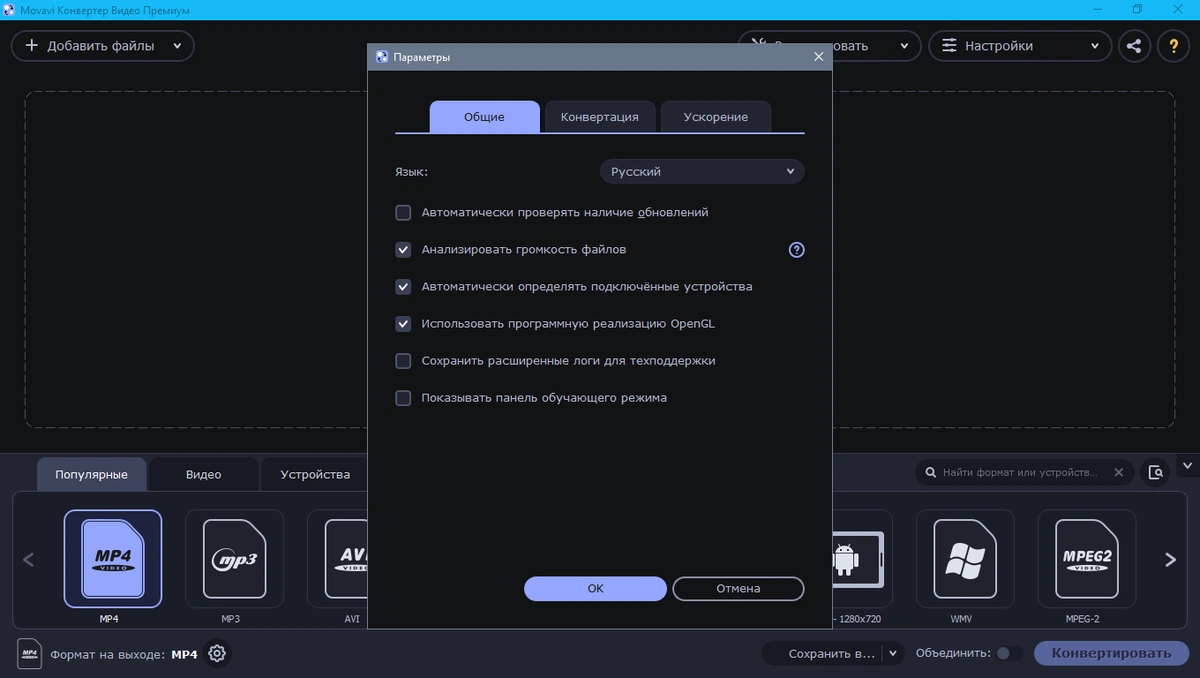This screenshot has height=678, width=1200.
Task: Expand the Сохранить в dropdown arrow
Action: click(x=893, y=654)
